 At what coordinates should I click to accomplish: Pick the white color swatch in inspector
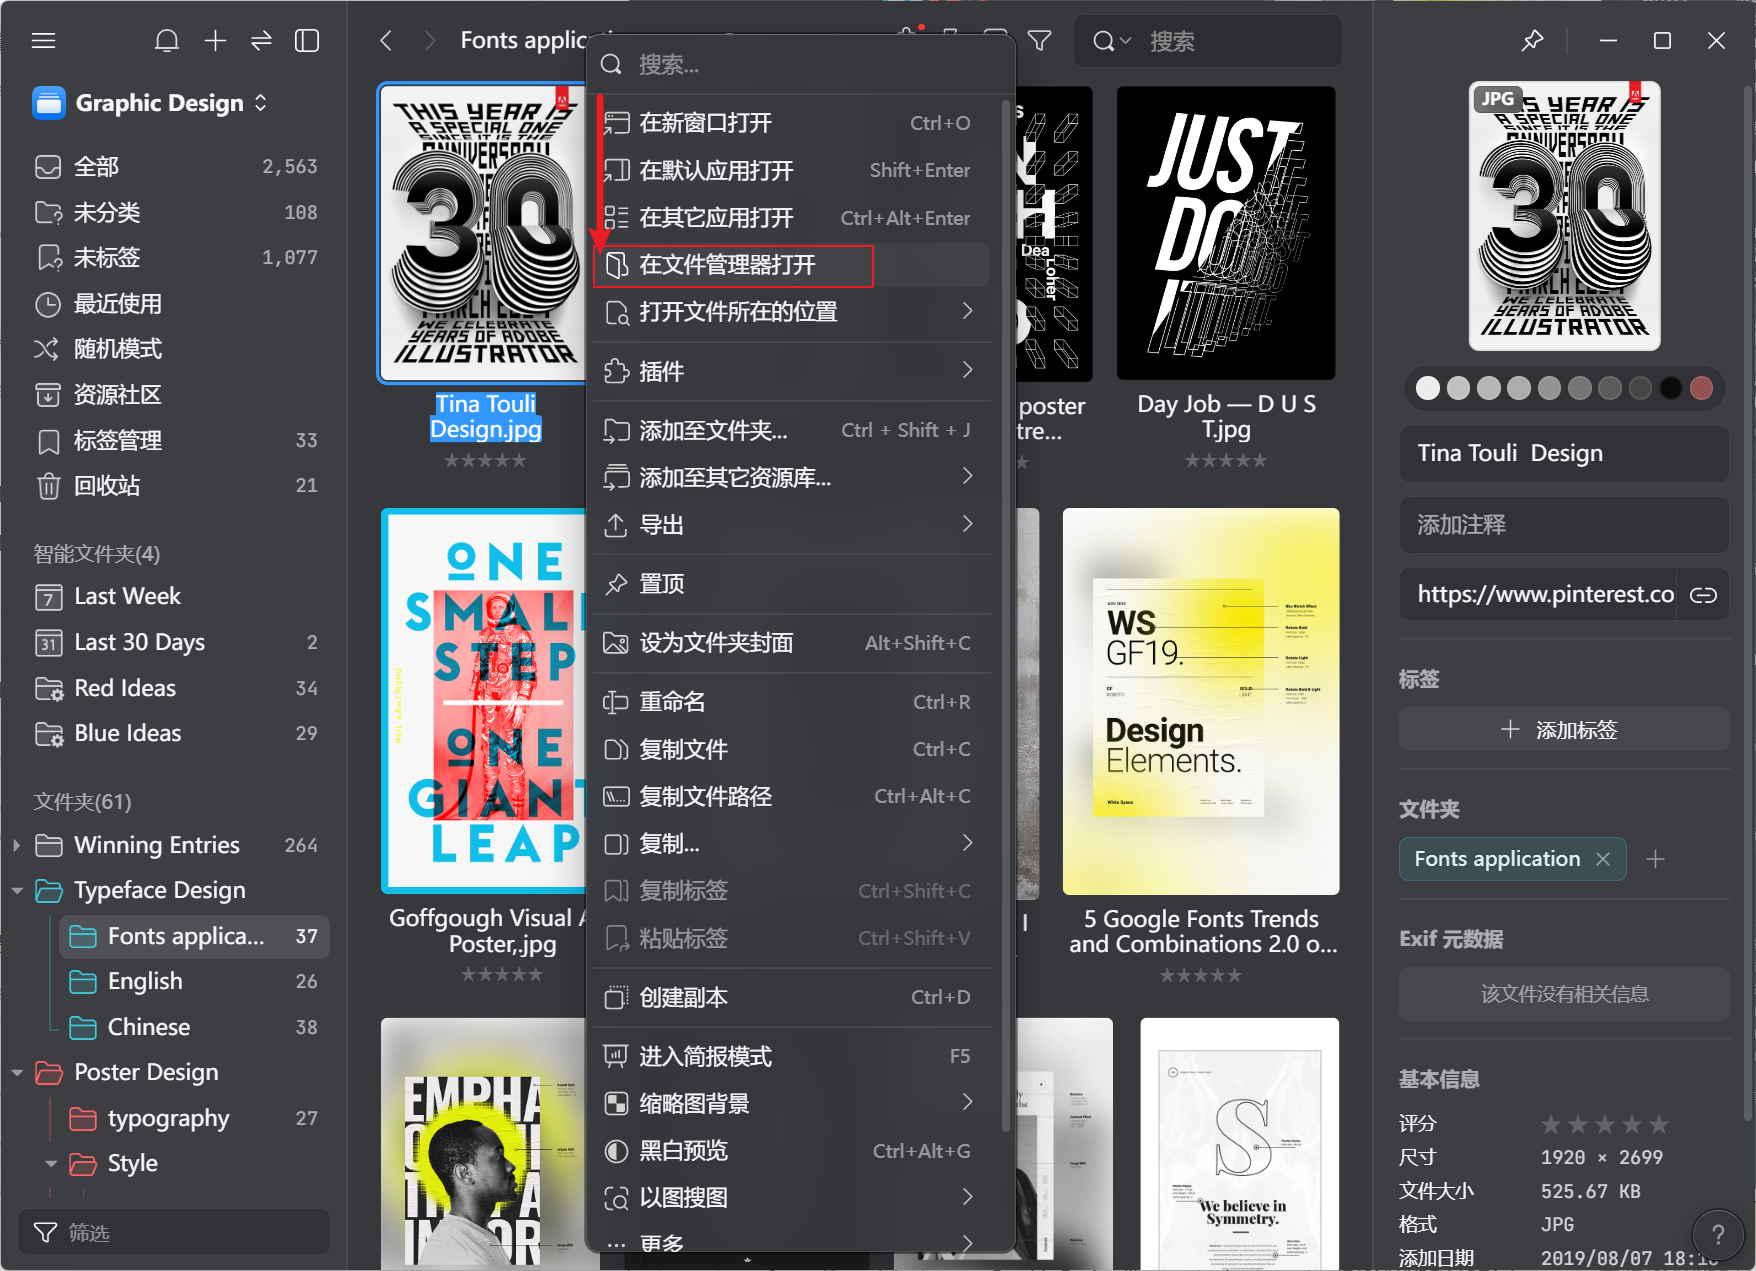tap(1428, 388)
